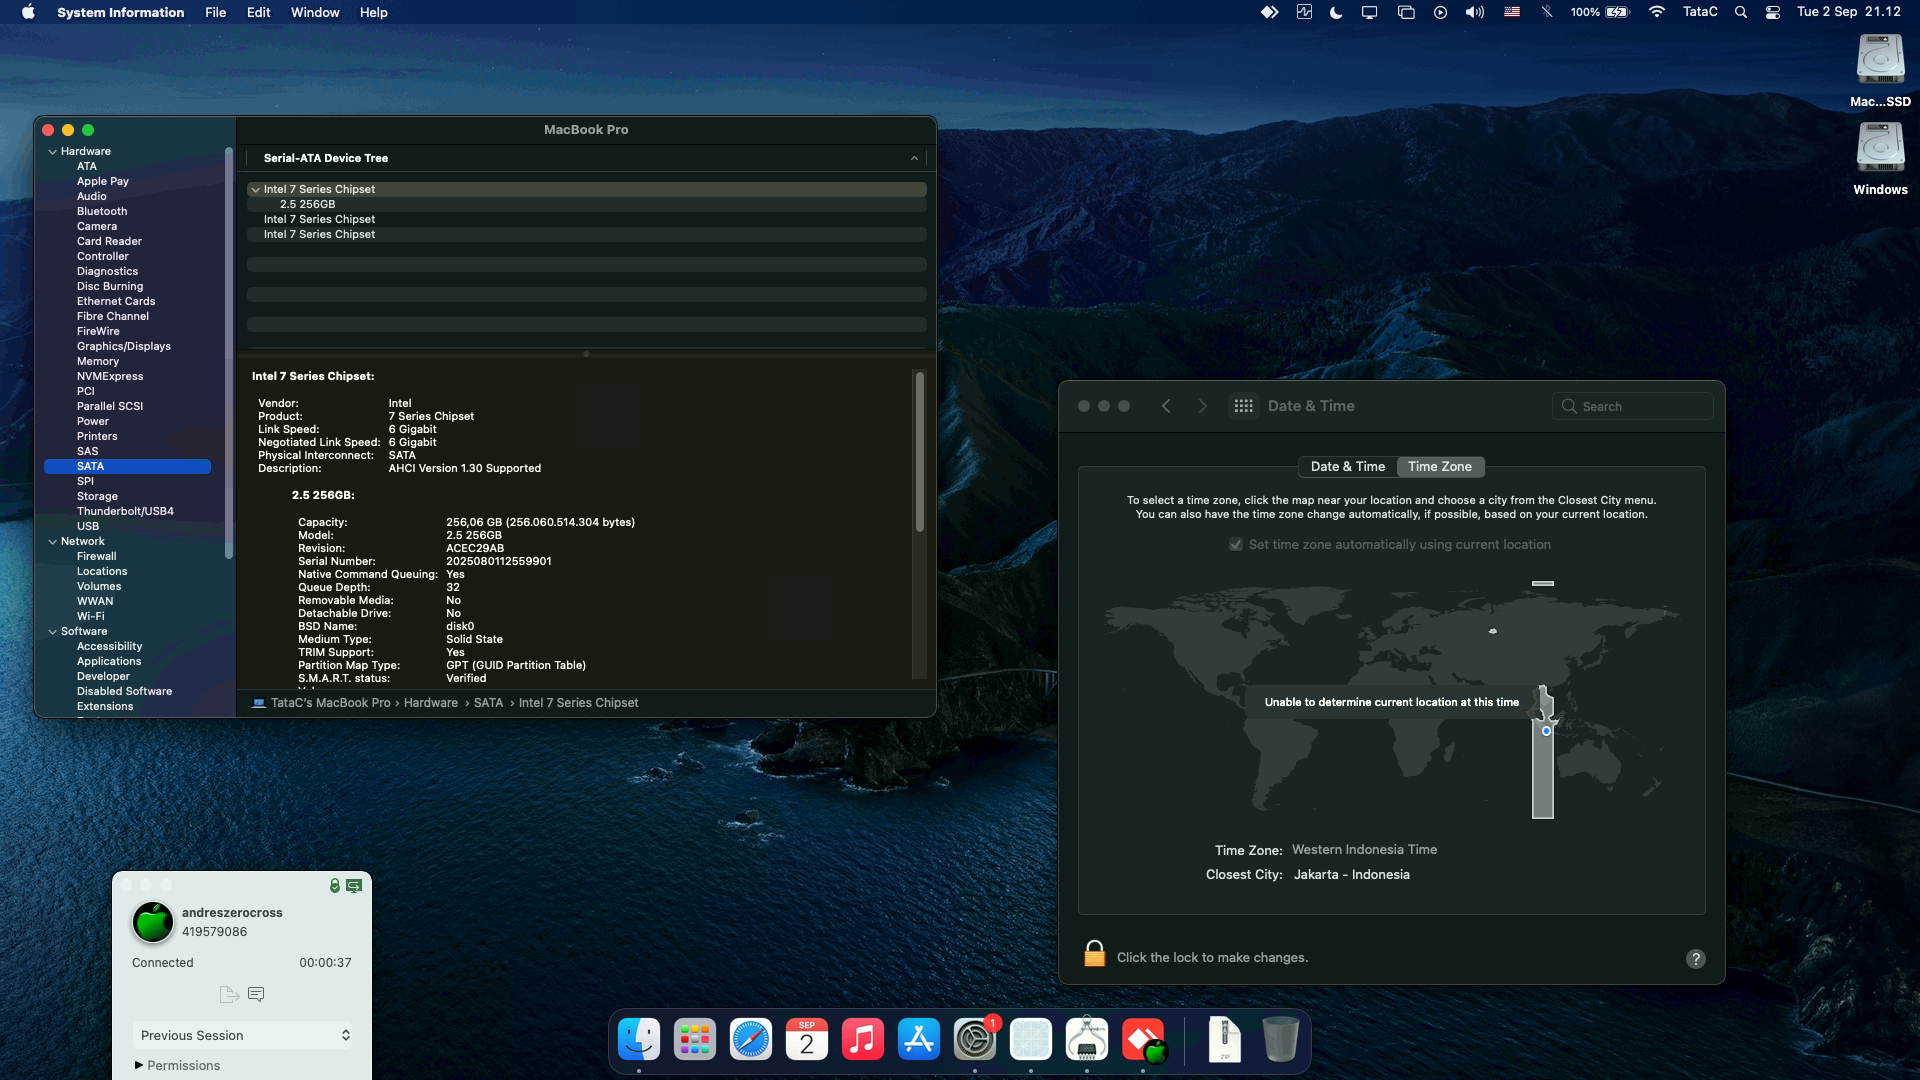This screenshot has width=1920, height=1080.
Task: Click the lock icon to make changes
Action: 1094,955
